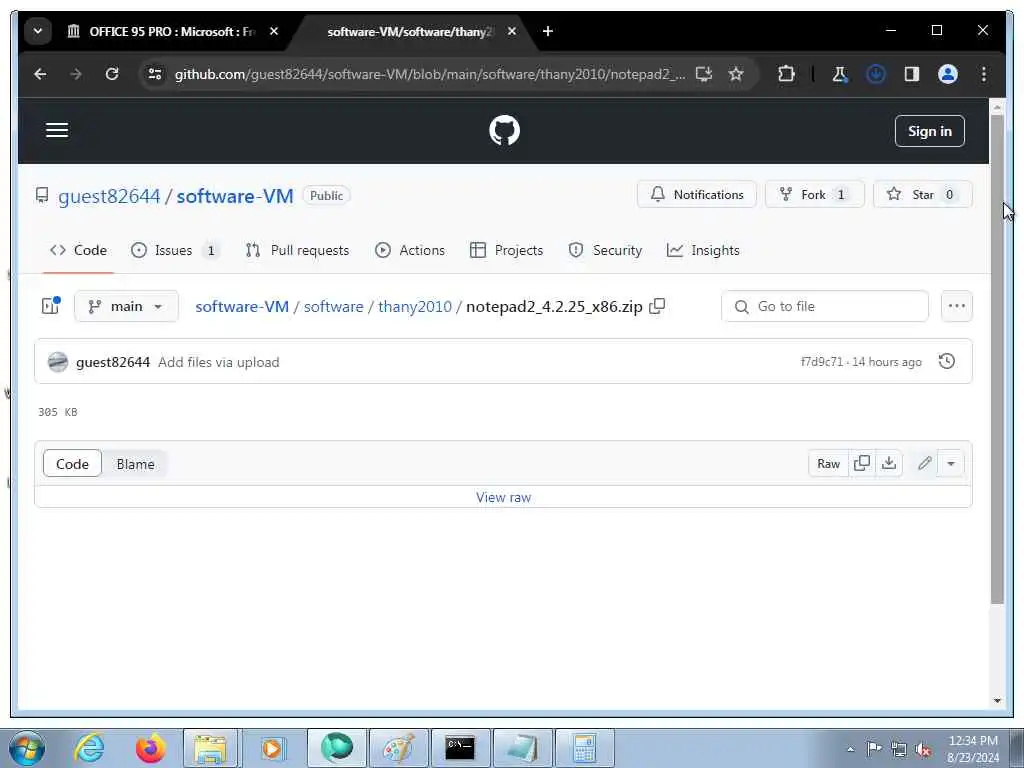Fork the software-VM repository
Screen dimensions: 1024x768
tap(814, 195)
